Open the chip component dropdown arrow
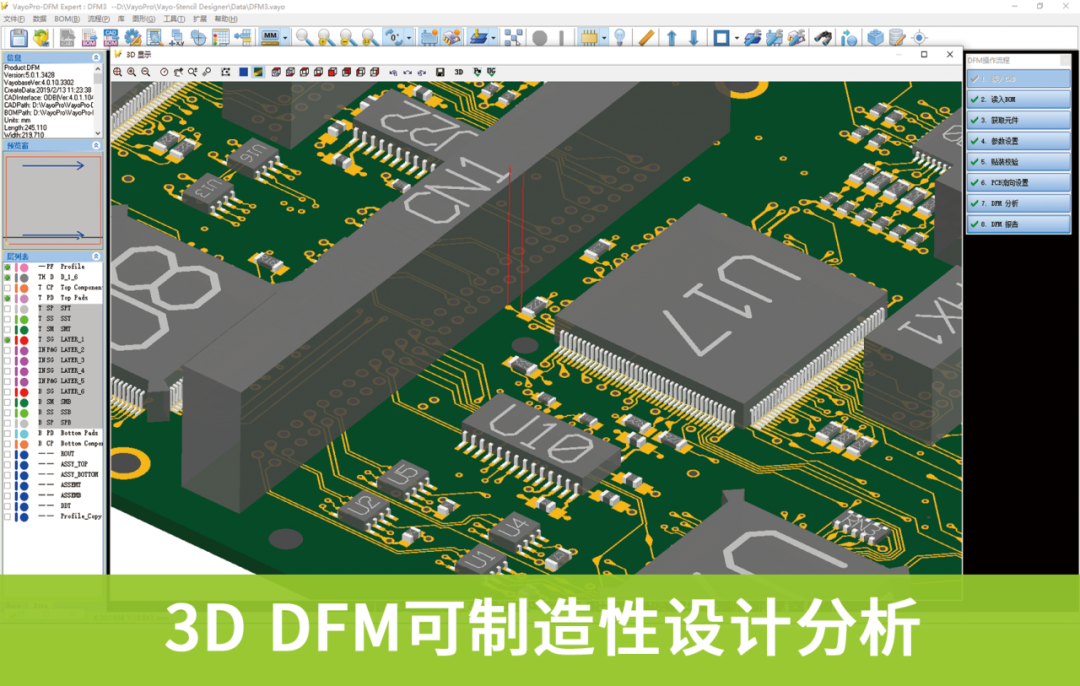This screenshot has height=686, width=1080. coord(604,38)
